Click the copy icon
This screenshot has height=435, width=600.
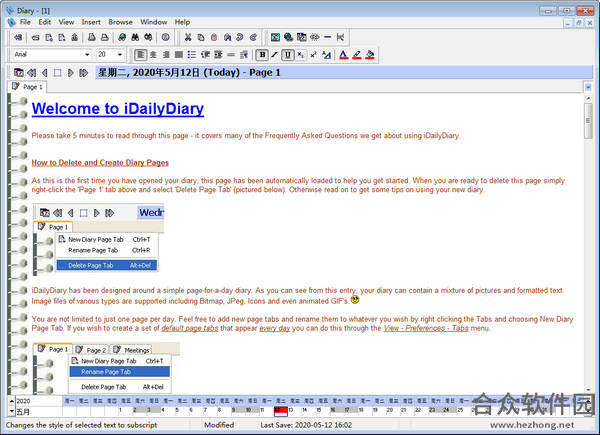[201, 37]
